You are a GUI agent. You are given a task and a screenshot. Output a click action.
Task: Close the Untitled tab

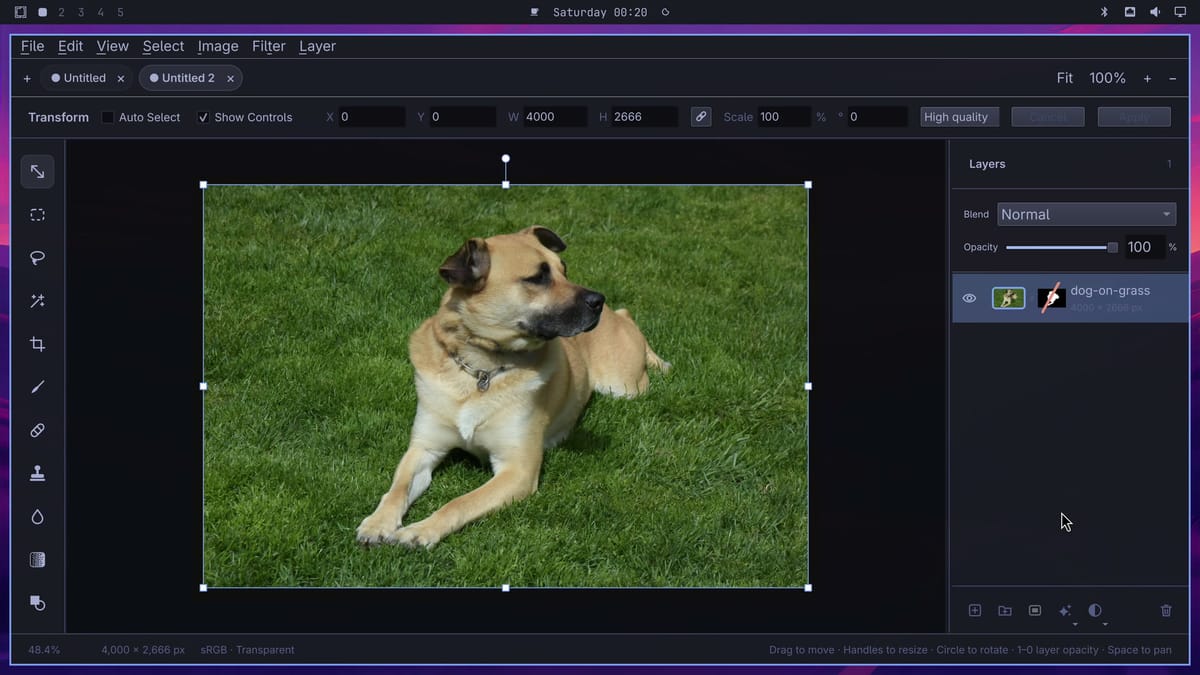point(121,78)
